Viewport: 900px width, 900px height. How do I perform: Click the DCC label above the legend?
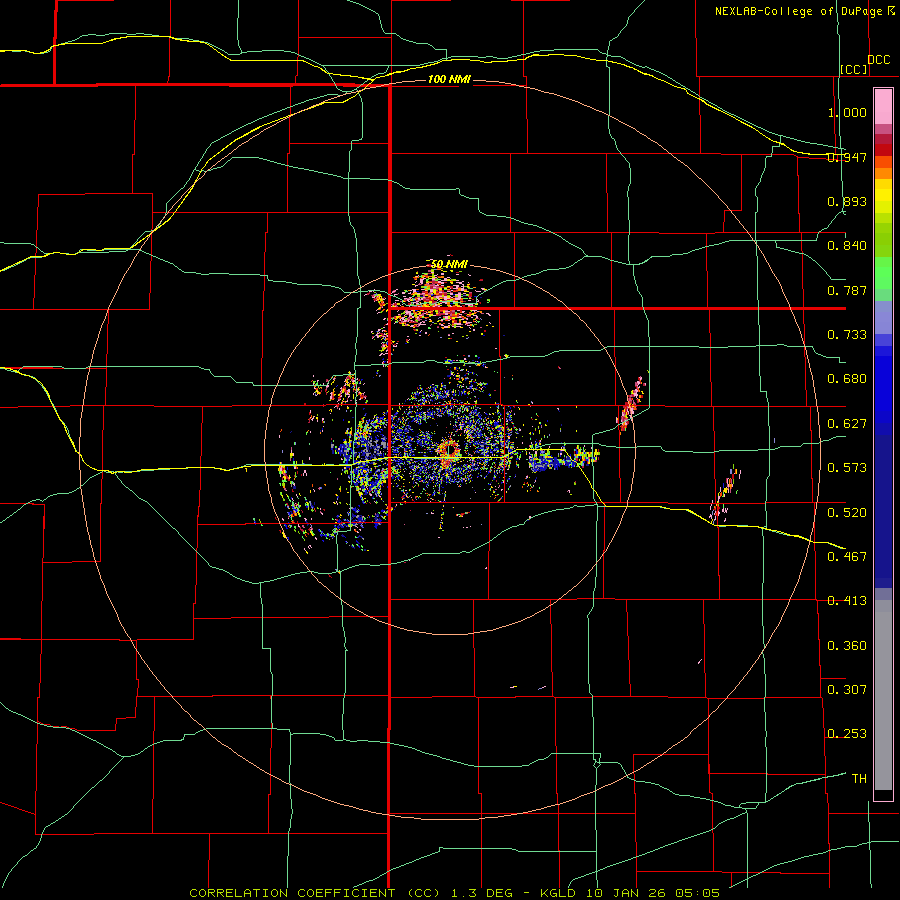click(x=879, y=60)
